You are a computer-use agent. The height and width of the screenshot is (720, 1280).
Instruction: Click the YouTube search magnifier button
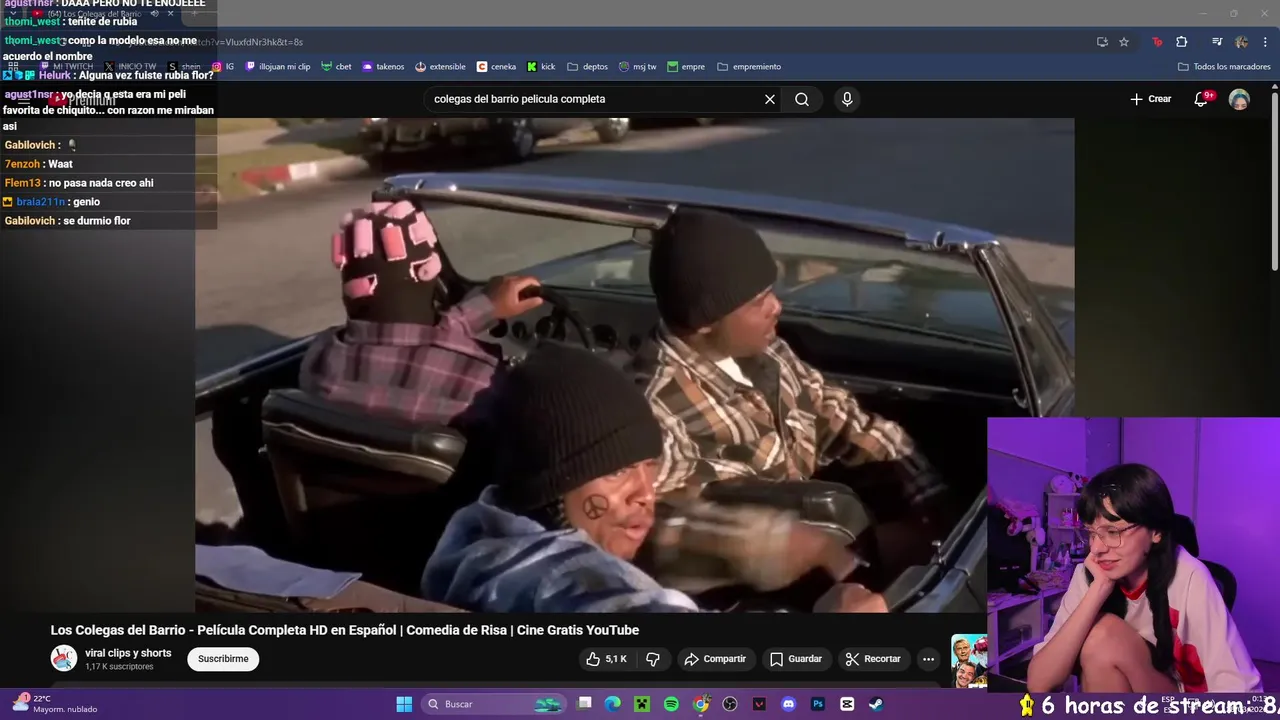[x=802, y=99]
